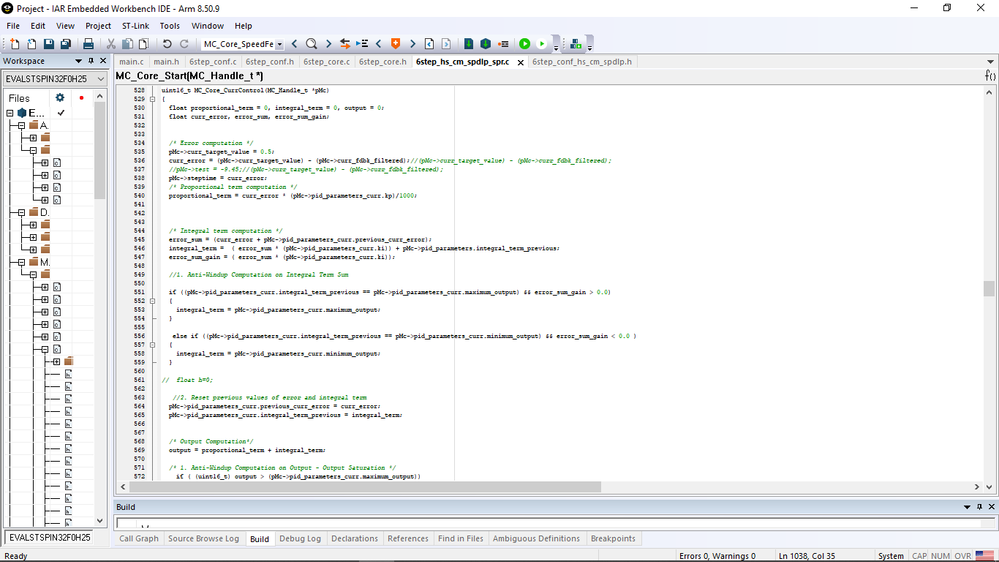The image size is (999, 562).
Task: Close the Workspace panel
Action: point(103,61)
